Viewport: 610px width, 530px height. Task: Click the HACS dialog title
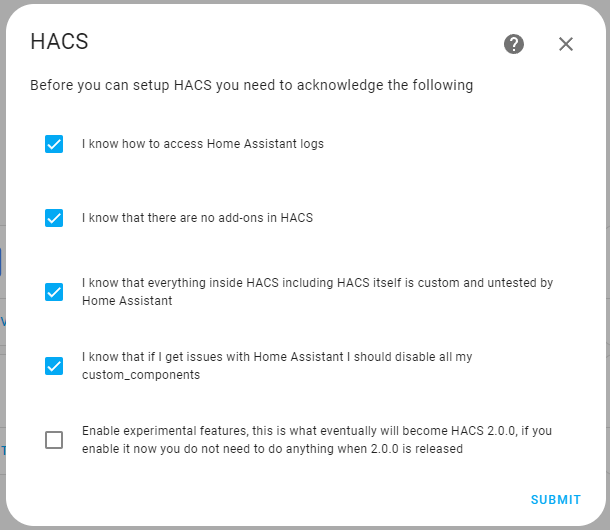[x=60, y=42]
